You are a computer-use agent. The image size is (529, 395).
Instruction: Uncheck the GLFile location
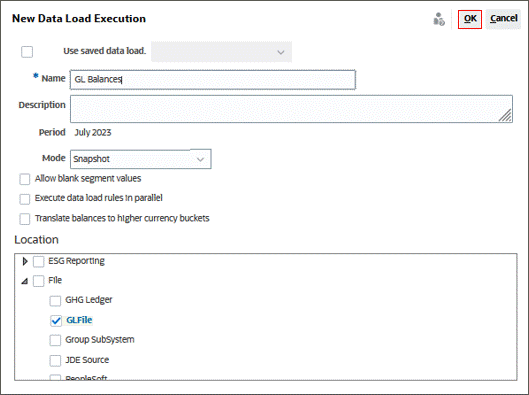56,320
